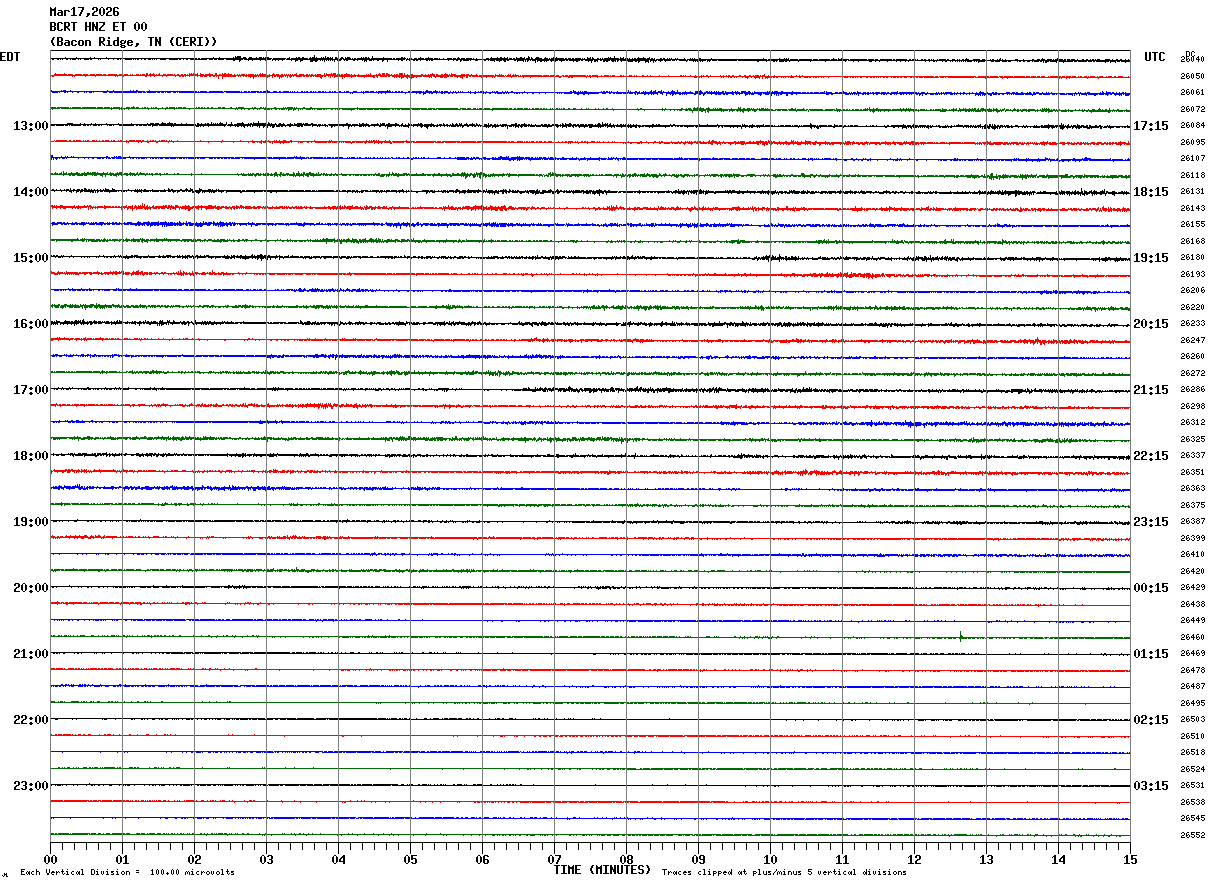Click the 03 minute axis tick label
Viewport: 1210px width, 886px height.
266,860
